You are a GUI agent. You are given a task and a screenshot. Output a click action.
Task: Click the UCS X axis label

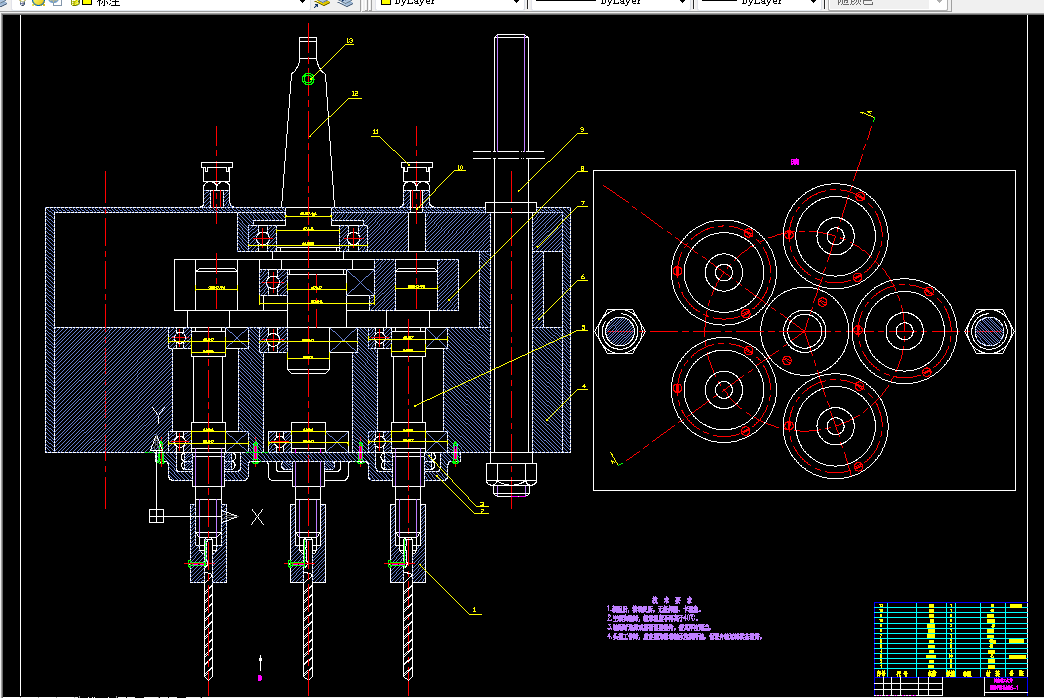pyautogui.click(x=257, y=517)
